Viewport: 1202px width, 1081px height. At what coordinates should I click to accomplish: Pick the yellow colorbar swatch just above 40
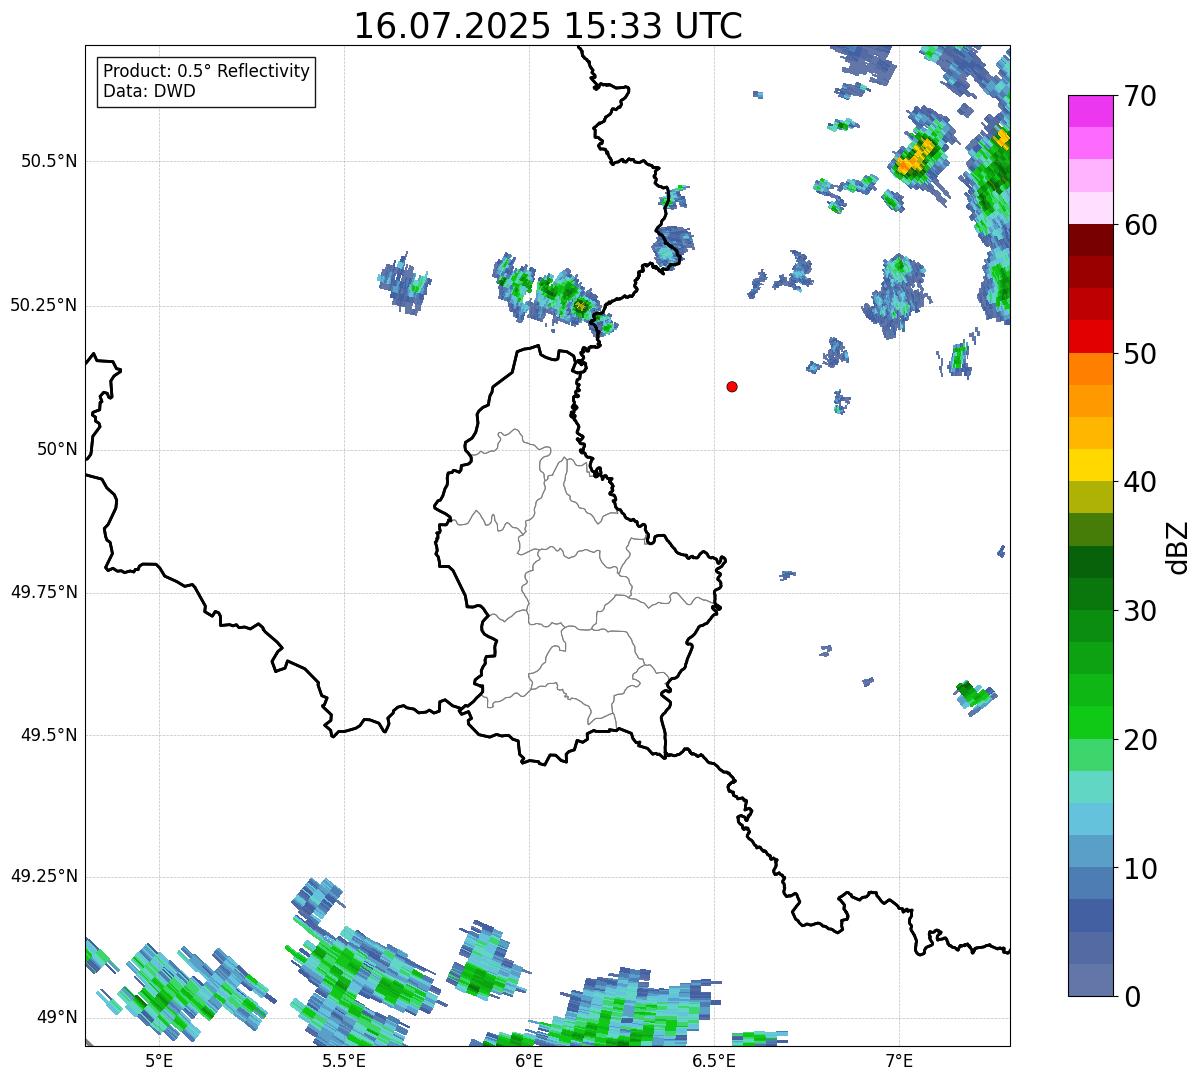pyautogui.click(x=1090, y=465)
